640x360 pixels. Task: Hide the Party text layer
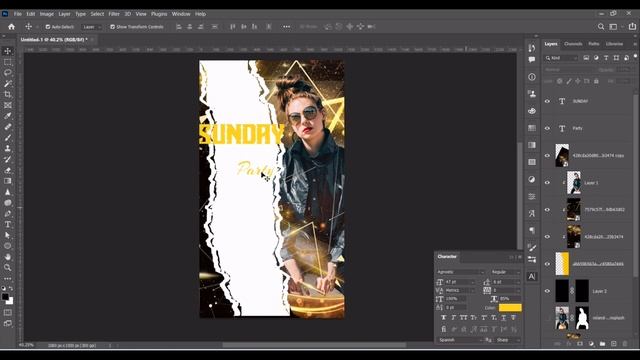(547, 128)
